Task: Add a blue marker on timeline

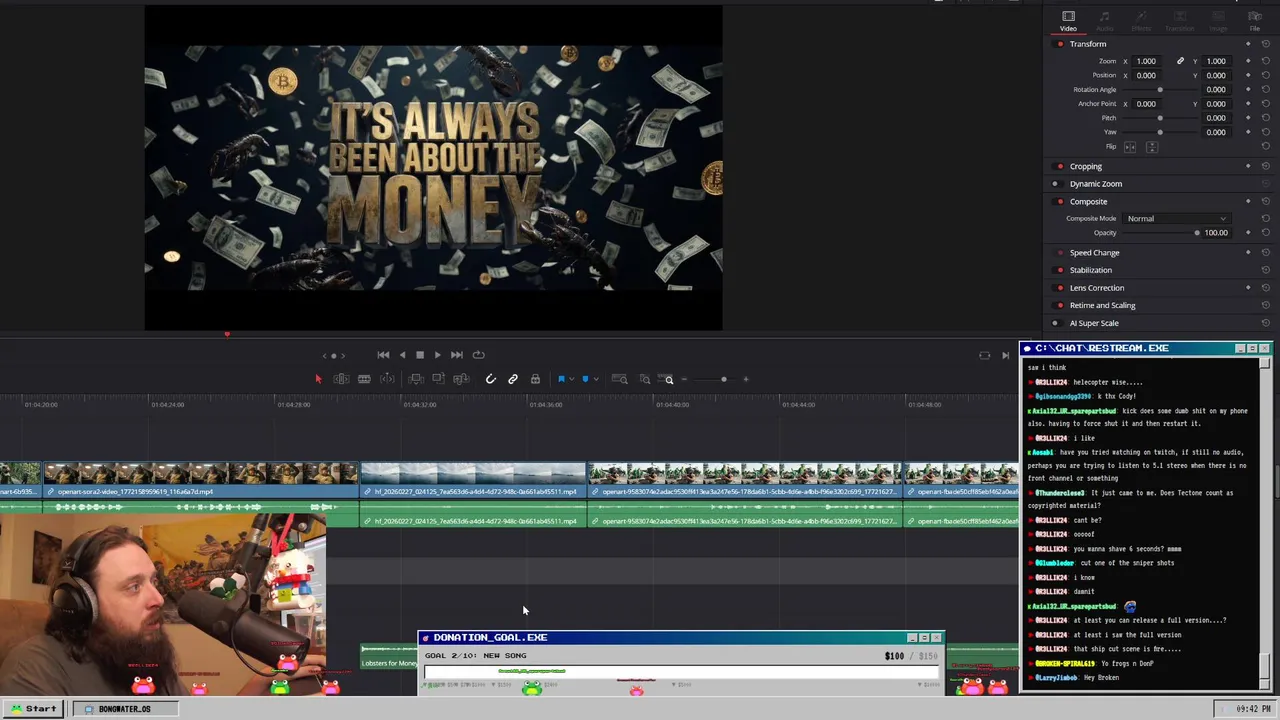Action: (x=585, y=379)
